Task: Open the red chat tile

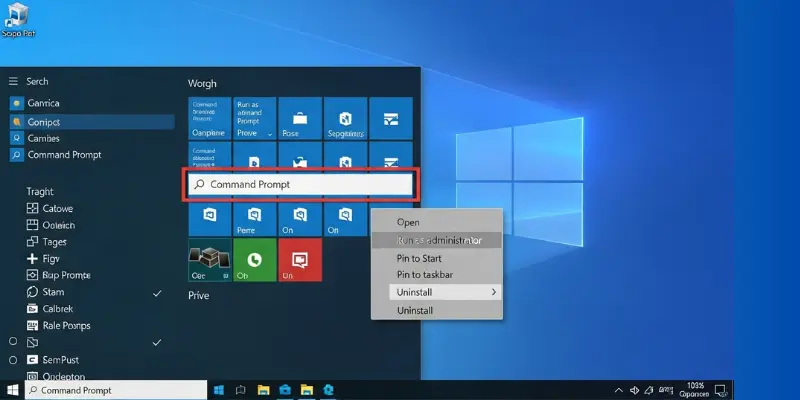Action: click(x=300, y=260)
